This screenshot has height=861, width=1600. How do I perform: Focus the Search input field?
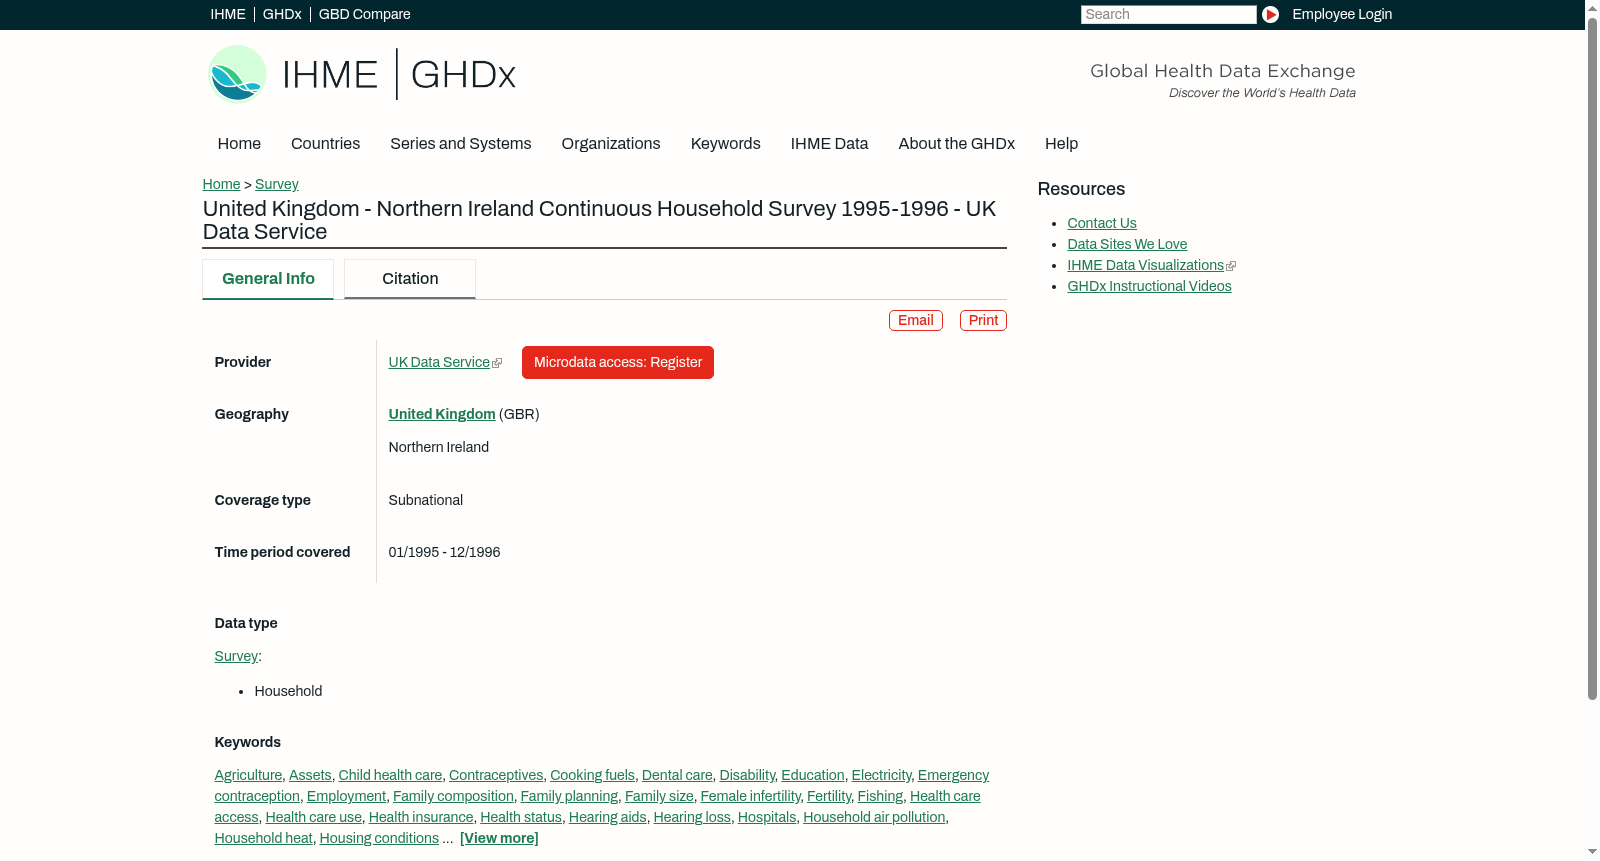pyautogui.click(x=1168, y=14)
